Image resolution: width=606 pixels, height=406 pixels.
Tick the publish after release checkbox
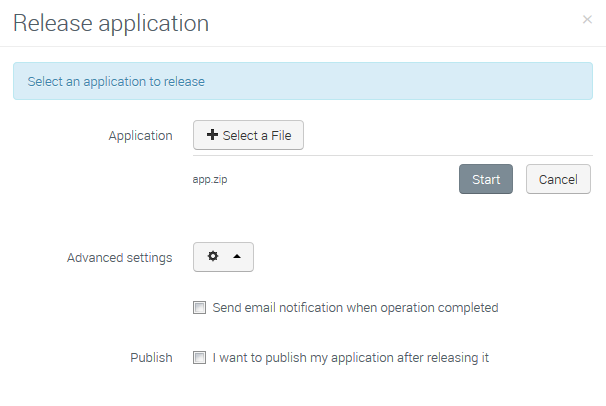coord(200,357)
